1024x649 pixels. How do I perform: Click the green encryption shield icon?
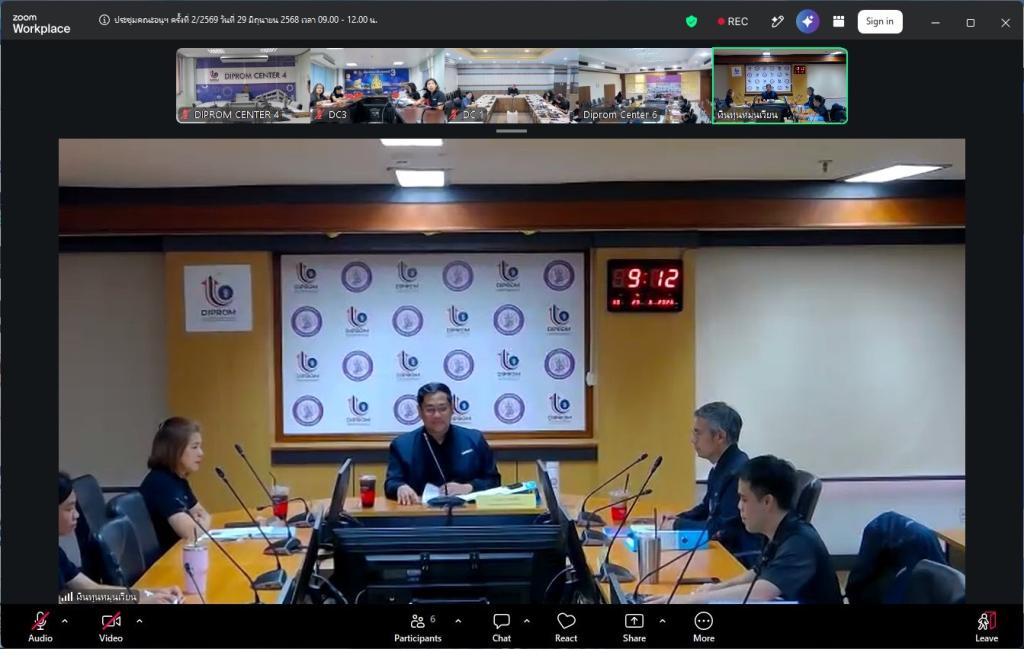(x=692, y=22)
